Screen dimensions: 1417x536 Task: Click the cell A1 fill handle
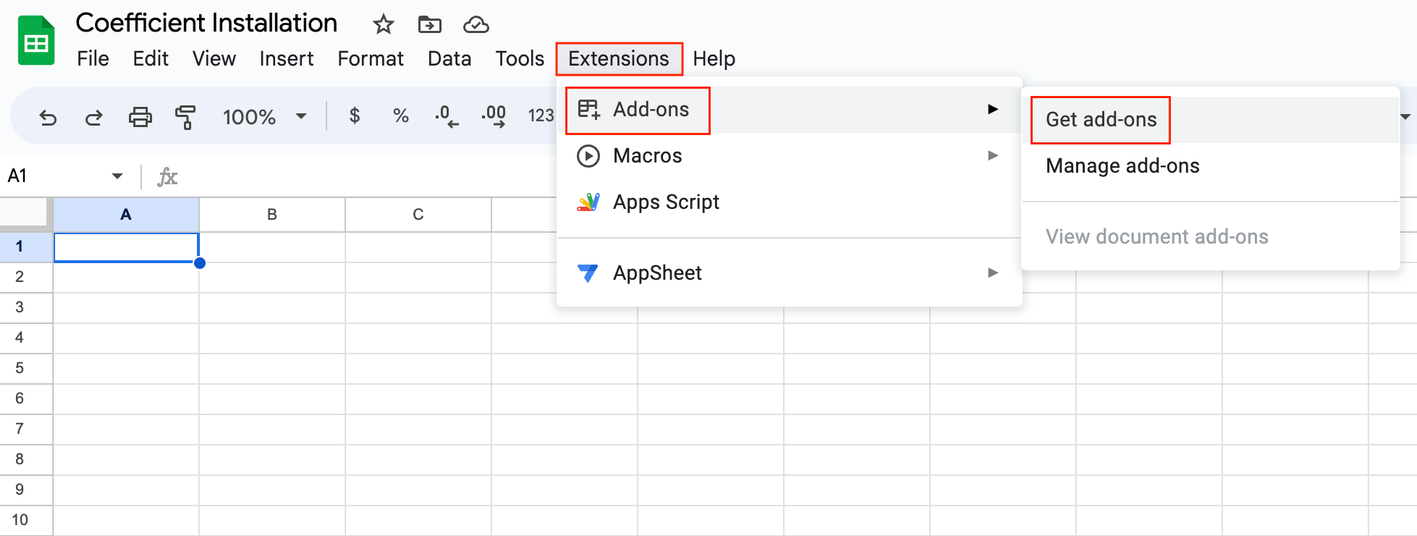click(x=200, y=263)
